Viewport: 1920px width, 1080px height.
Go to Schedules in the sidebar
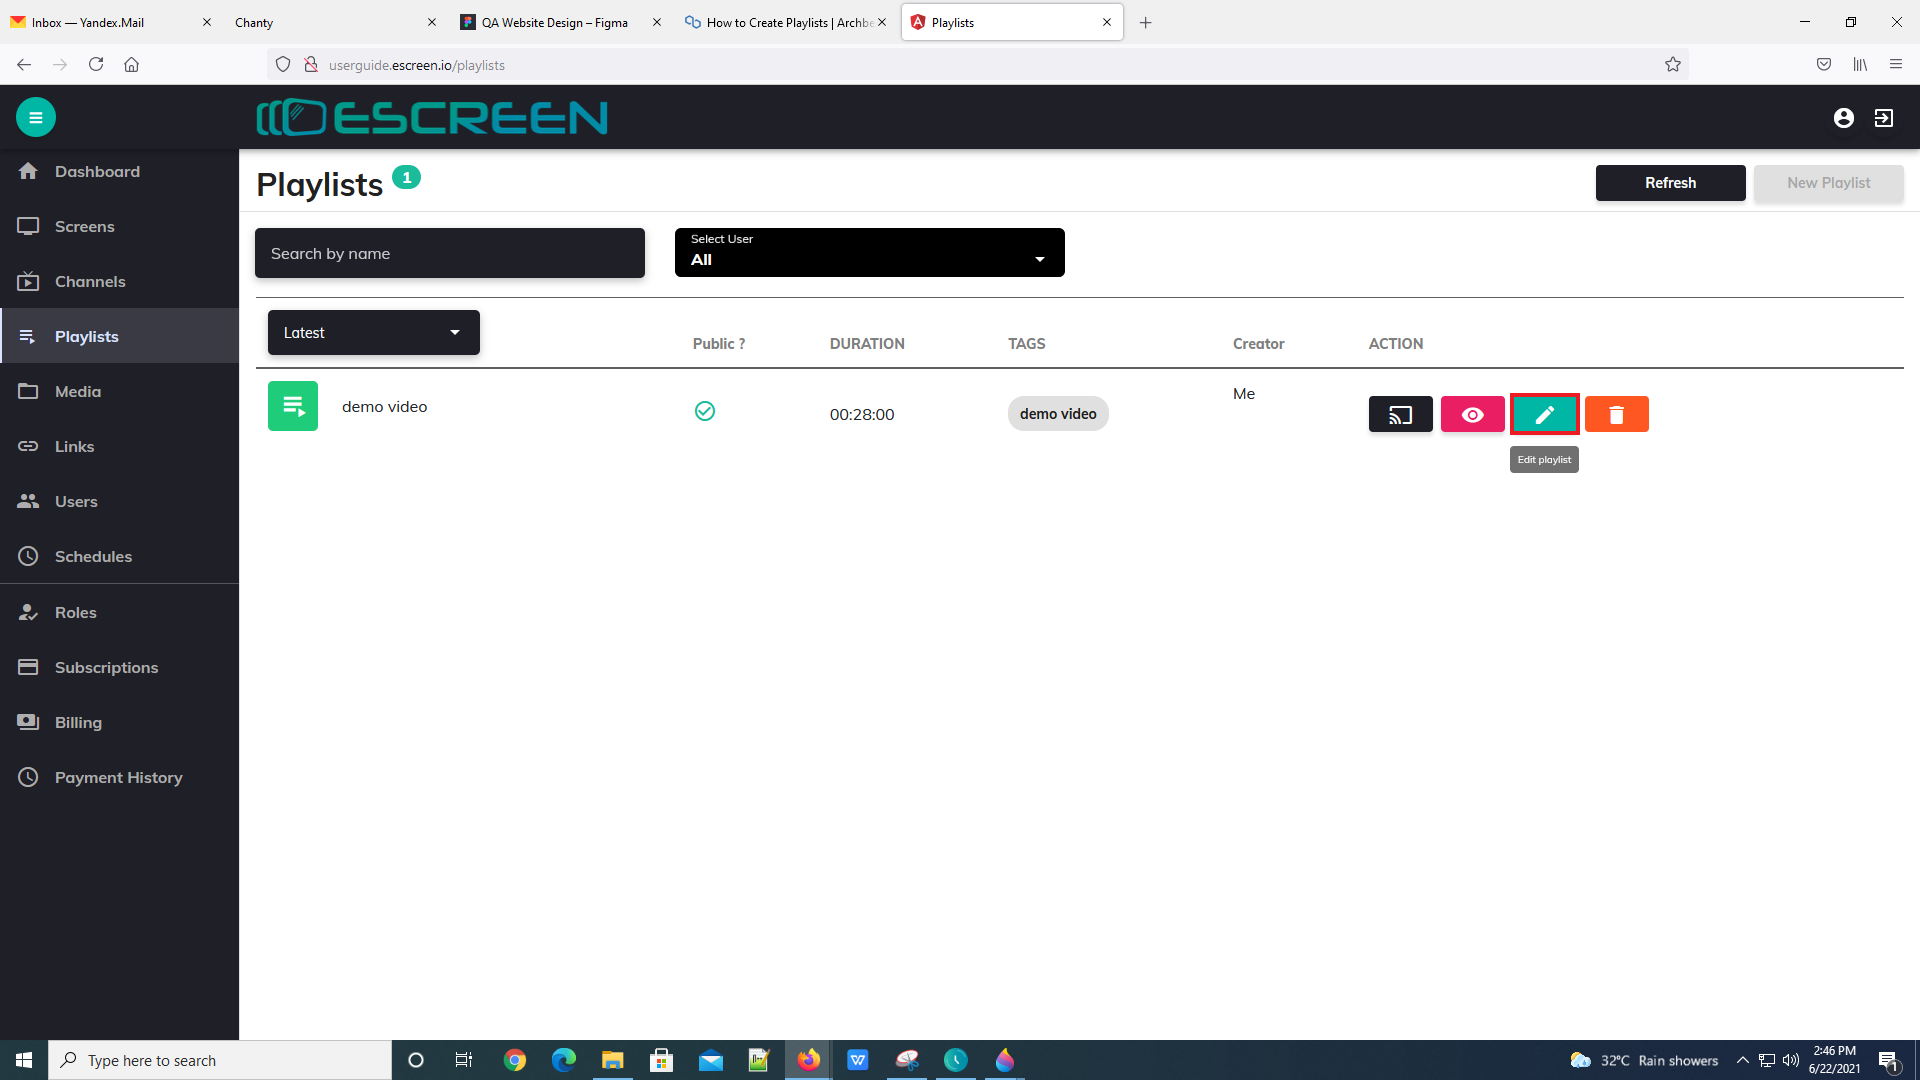[93, 556]
